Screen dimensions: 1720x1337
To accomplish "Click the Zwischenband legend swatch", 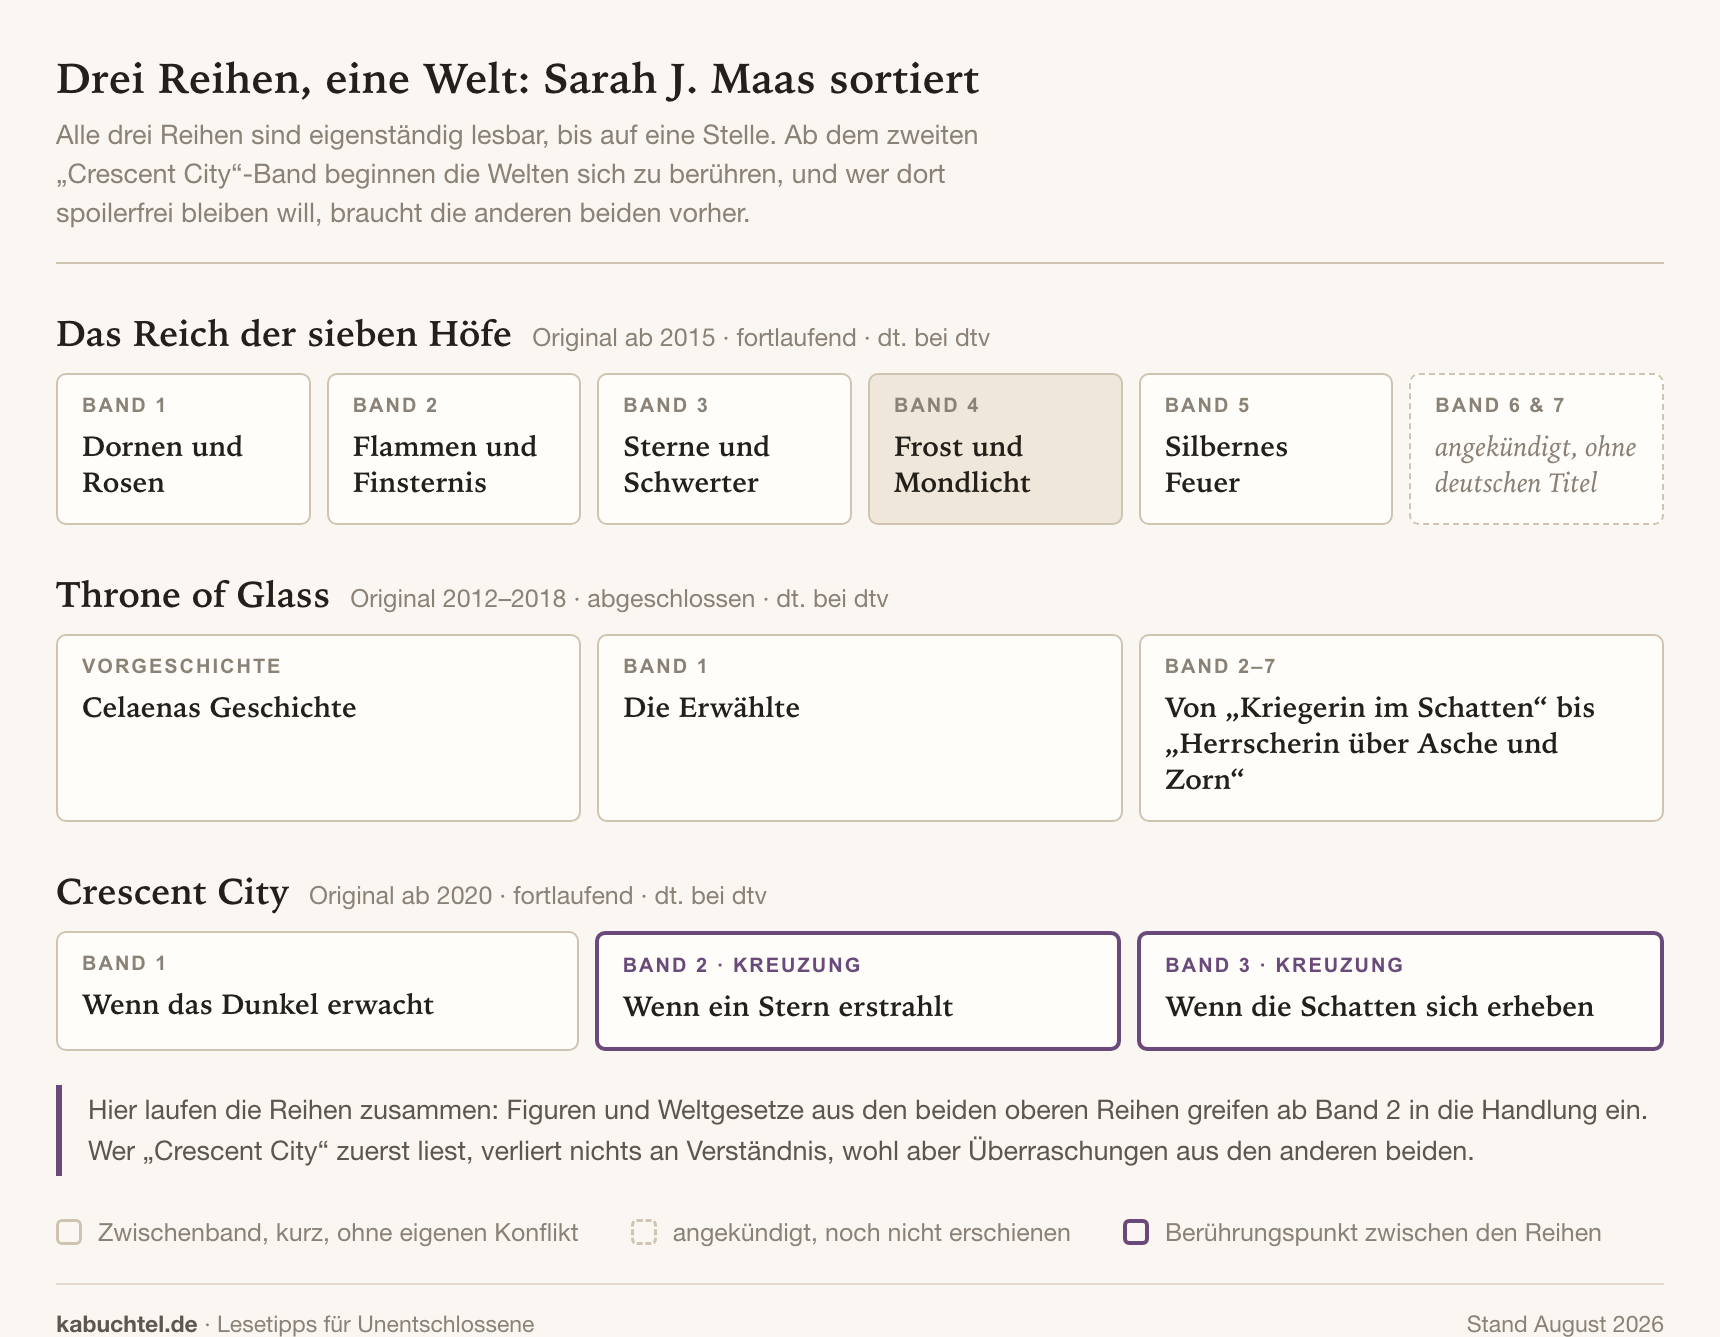I will tap(69, 1232).
